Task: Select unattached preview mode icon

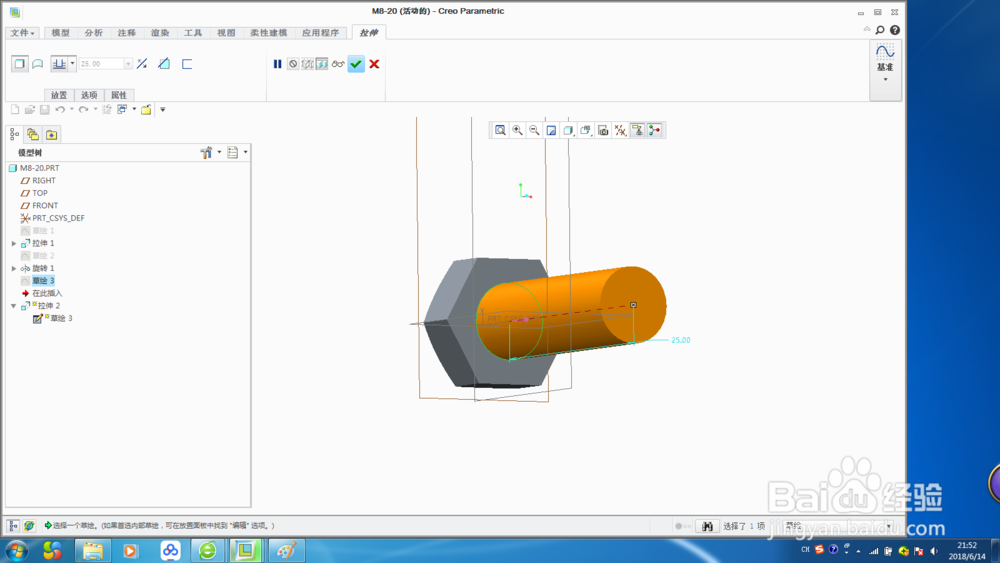Action: (307, 64)
